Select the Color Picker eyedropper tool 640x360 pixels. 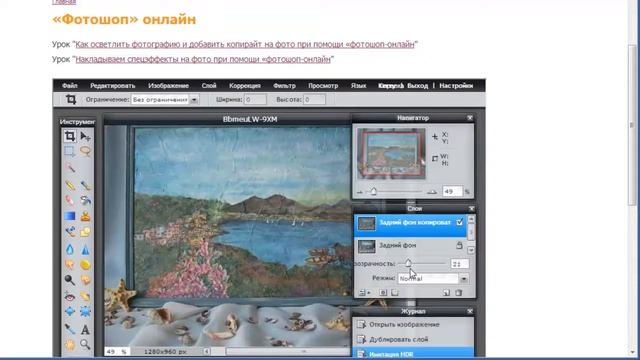[x=70, y=329]
